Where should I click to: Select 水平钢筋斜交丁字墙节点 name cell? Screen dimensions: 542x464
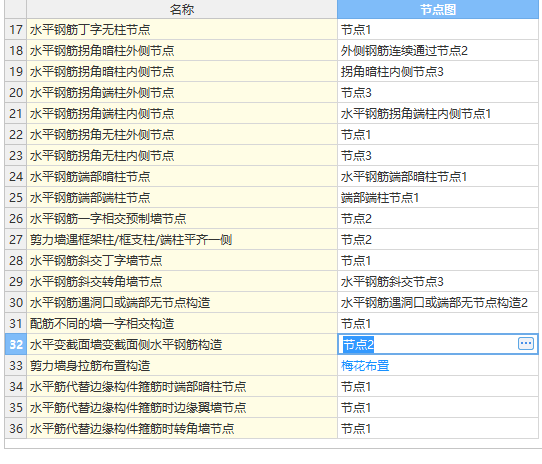(182, 261)
